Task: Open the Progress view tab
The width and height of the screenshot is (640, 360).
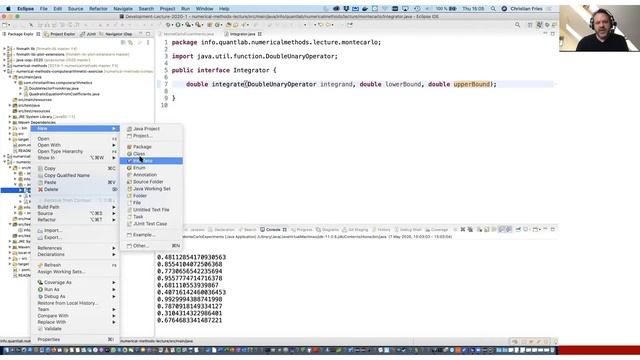Action: click(302, 230)
